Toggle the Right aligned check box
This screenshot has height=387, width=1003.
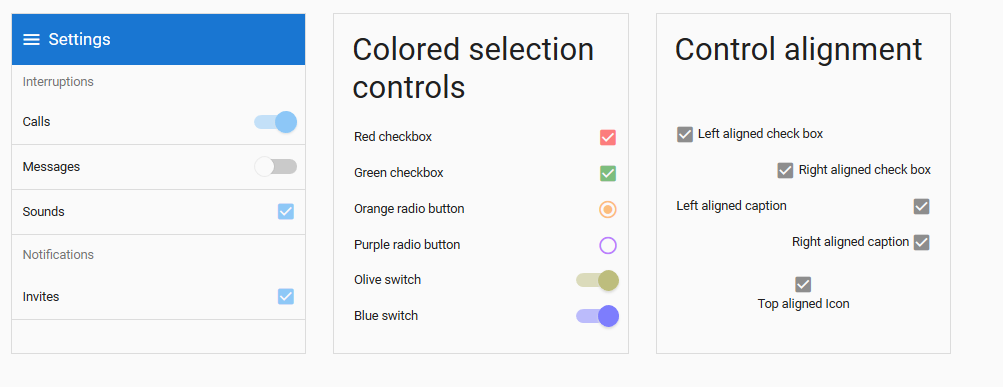786,170
